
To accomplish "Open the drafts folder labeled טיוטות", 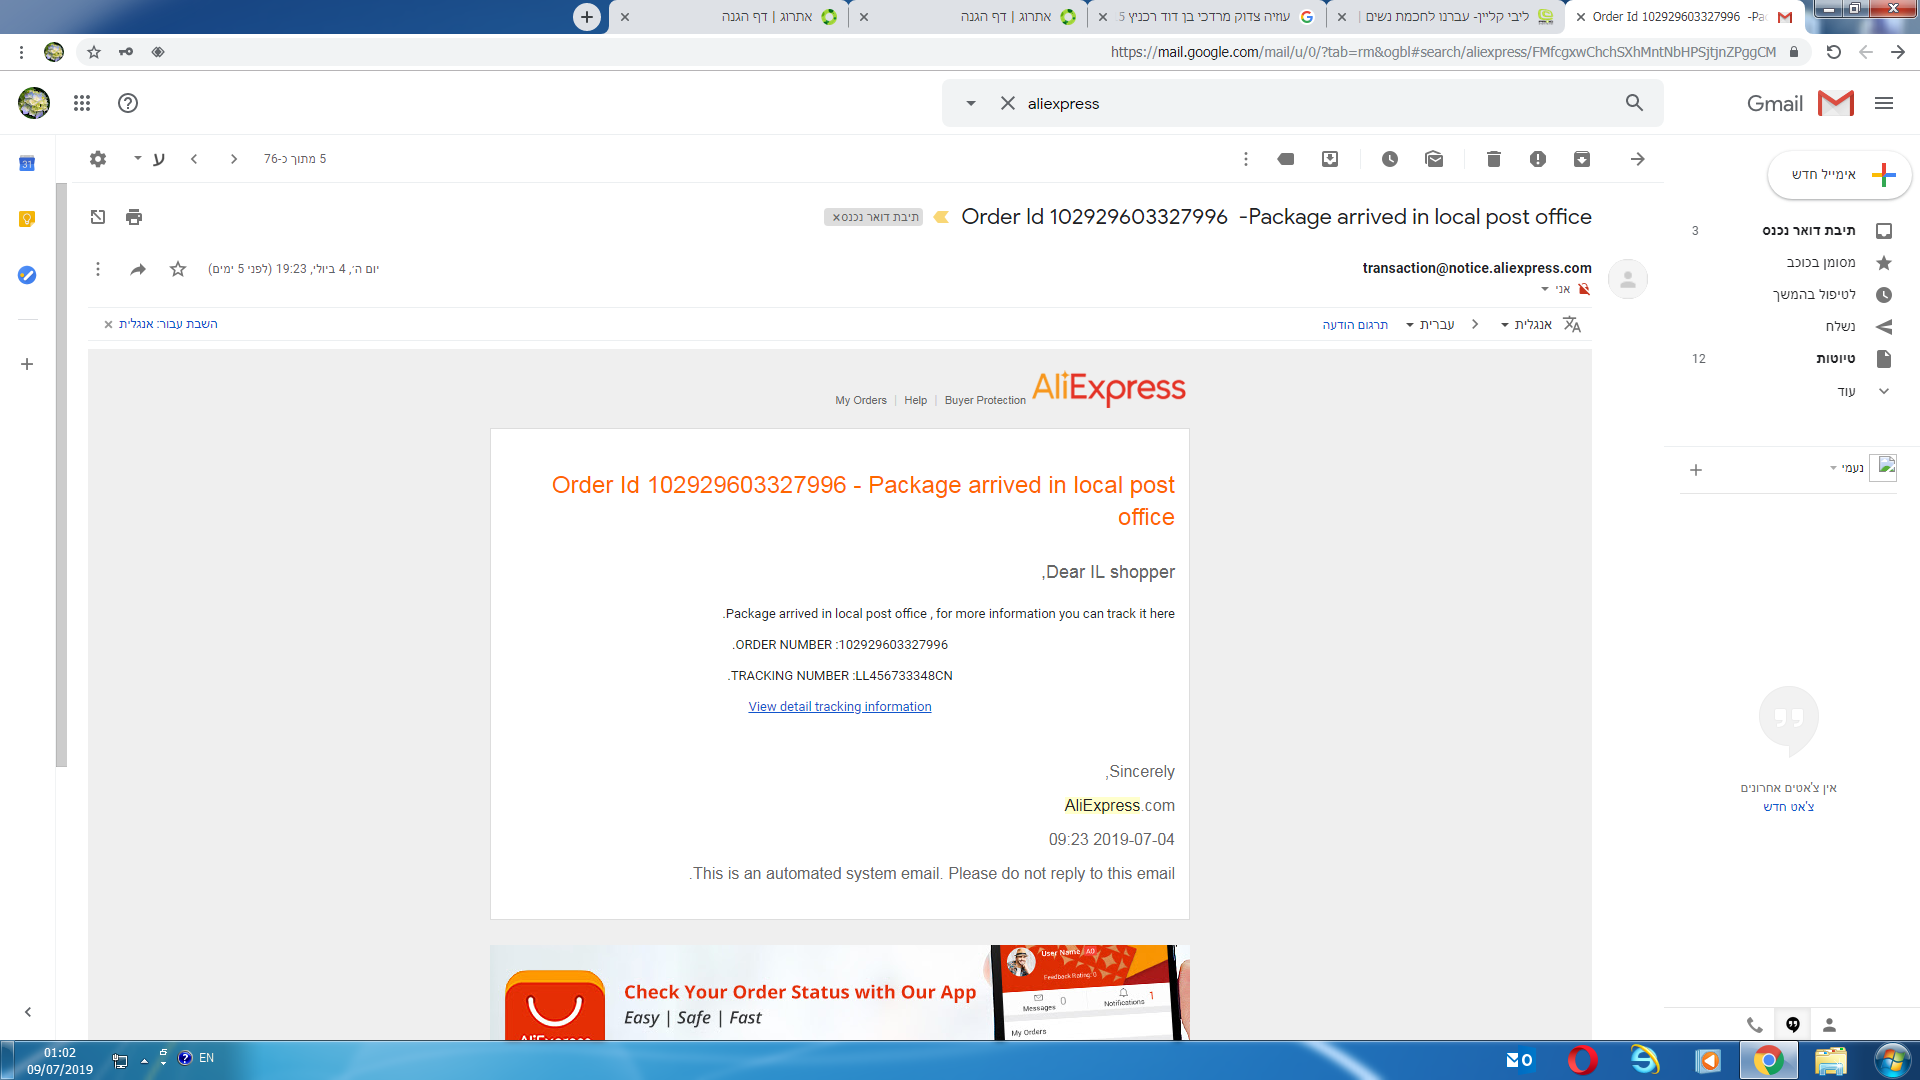I will coord(1835,359).
